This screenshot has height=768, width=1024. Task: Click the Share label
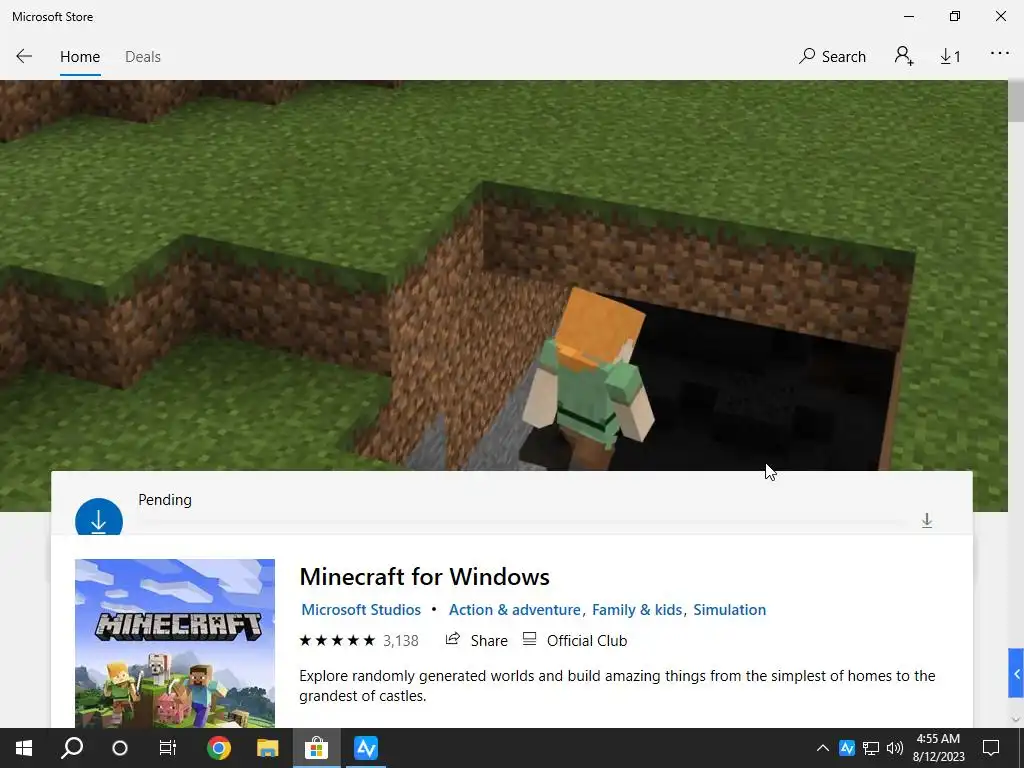pos(489,641)
